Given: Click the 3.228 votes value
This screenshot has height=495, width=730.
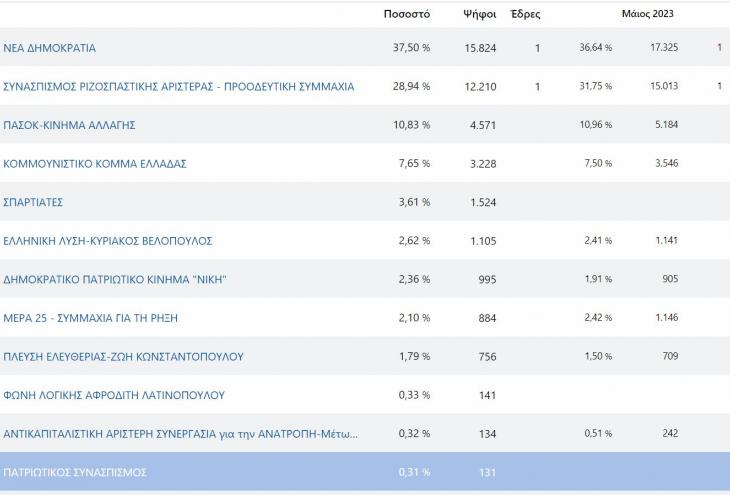Looking at the screenshot, I should coord(483,164).
